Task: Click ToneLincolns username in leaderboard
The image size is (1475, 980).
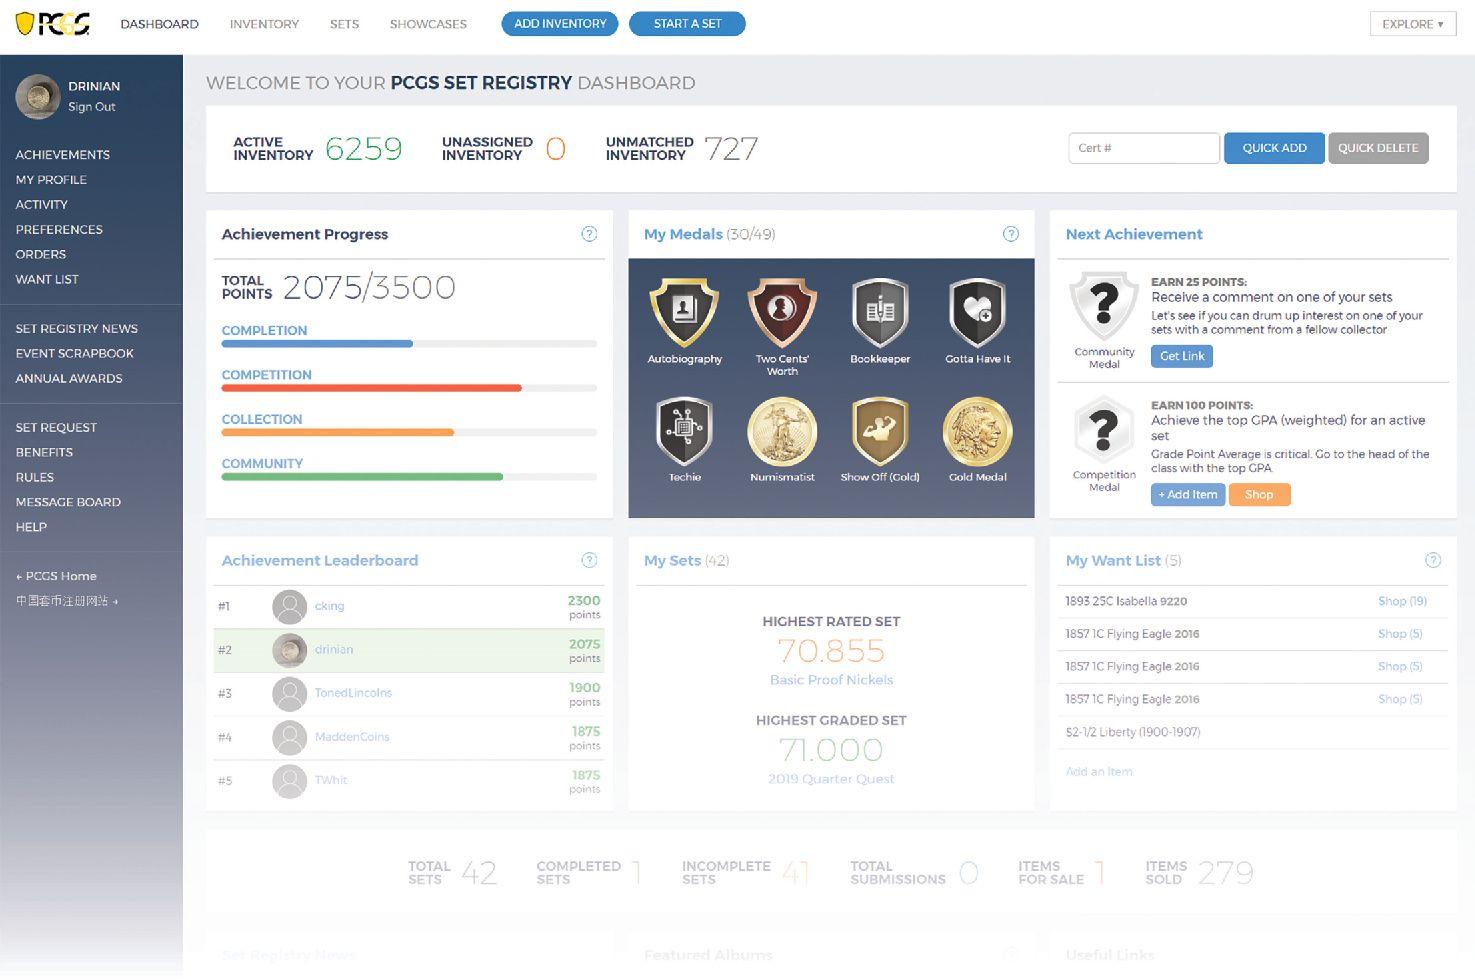Action: pyautogui.click(x=353, y=693)
